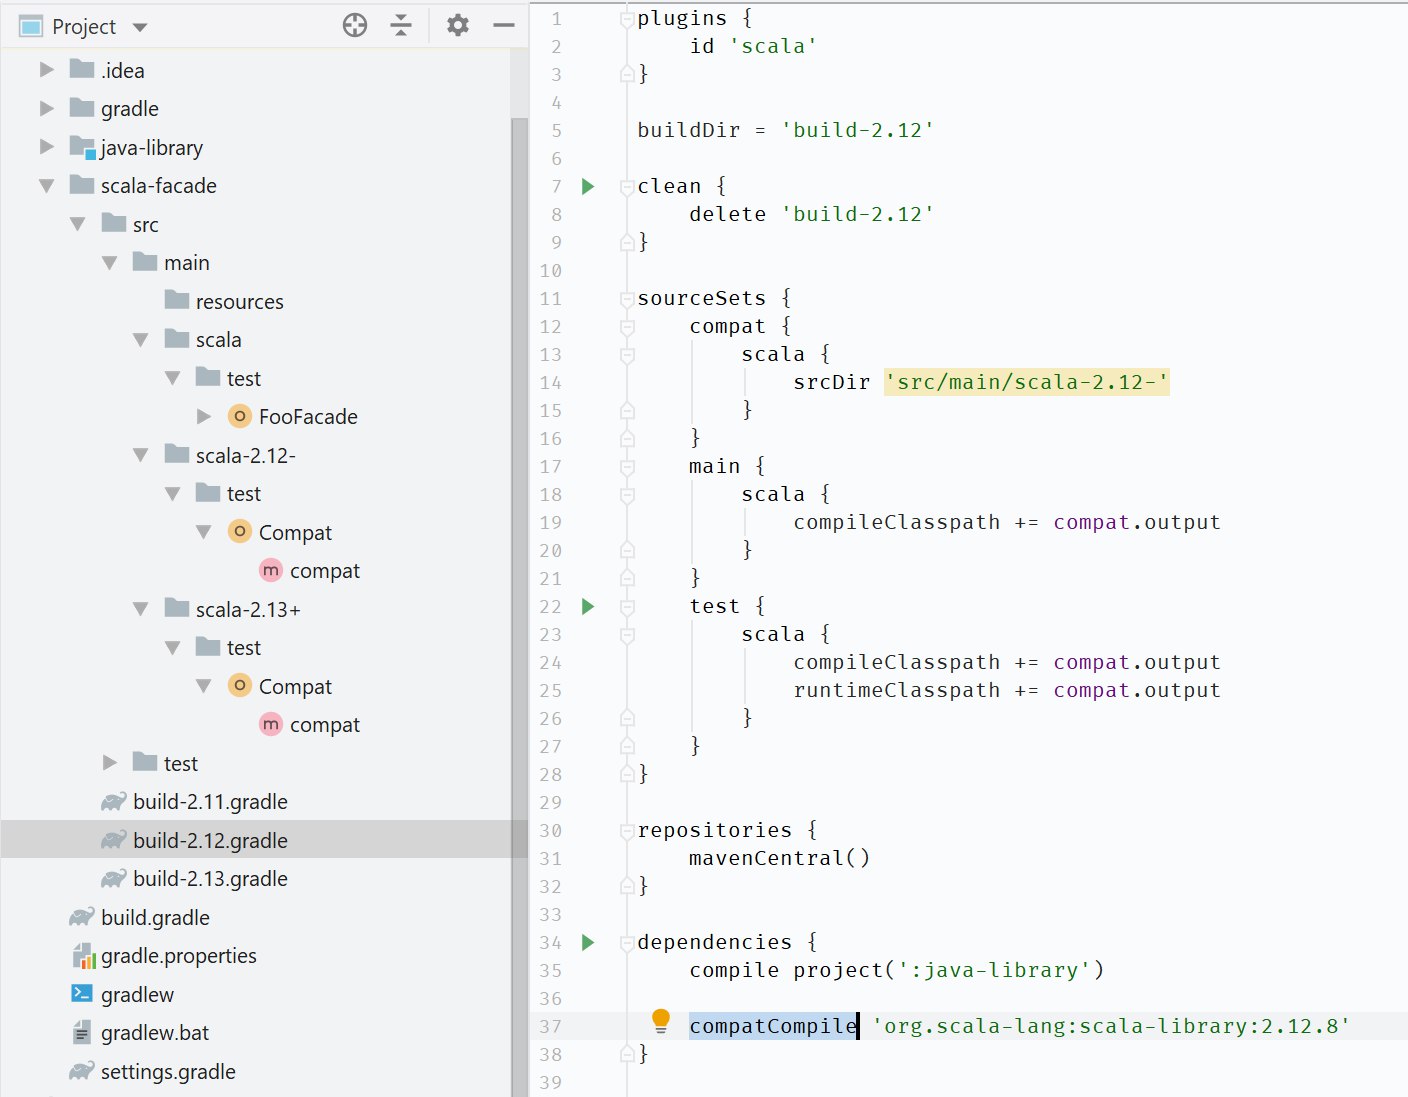Open build-2.13.gradle file
Screen dimensions: 1408x1097
click(194, 878)
